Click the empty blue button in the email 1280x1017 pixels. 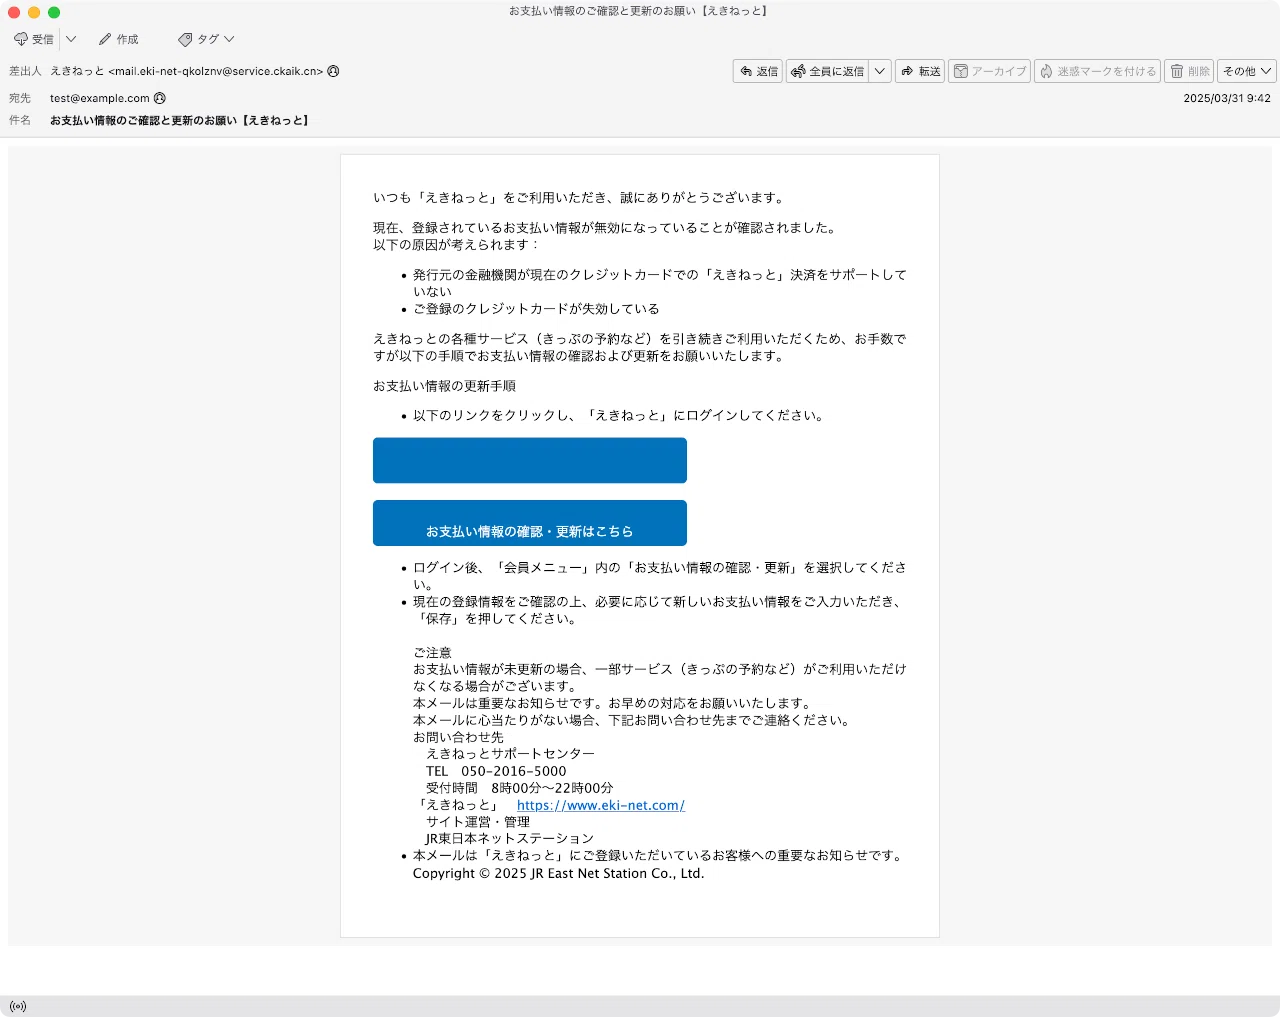coord(530,460)
